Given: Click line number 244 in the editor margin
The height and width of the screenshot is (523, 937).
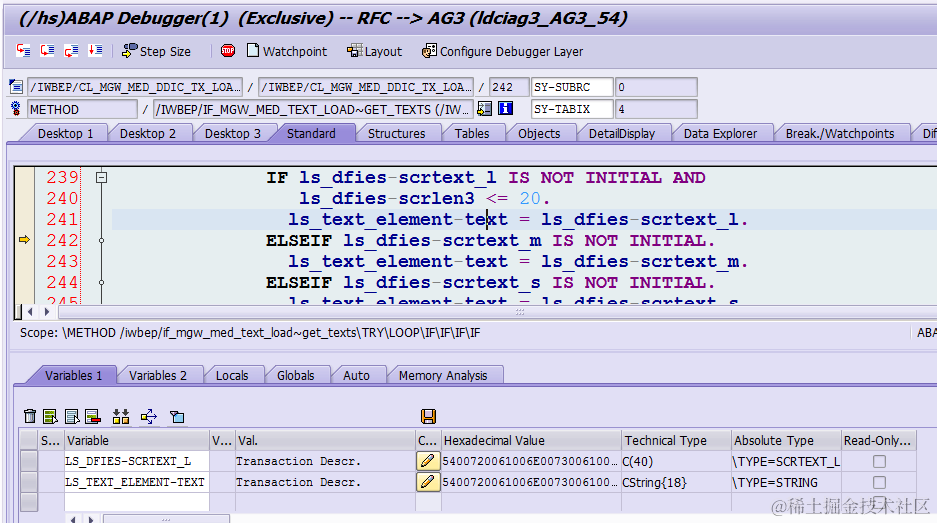Looking at the screenshot, I should [x=62, y=282].
